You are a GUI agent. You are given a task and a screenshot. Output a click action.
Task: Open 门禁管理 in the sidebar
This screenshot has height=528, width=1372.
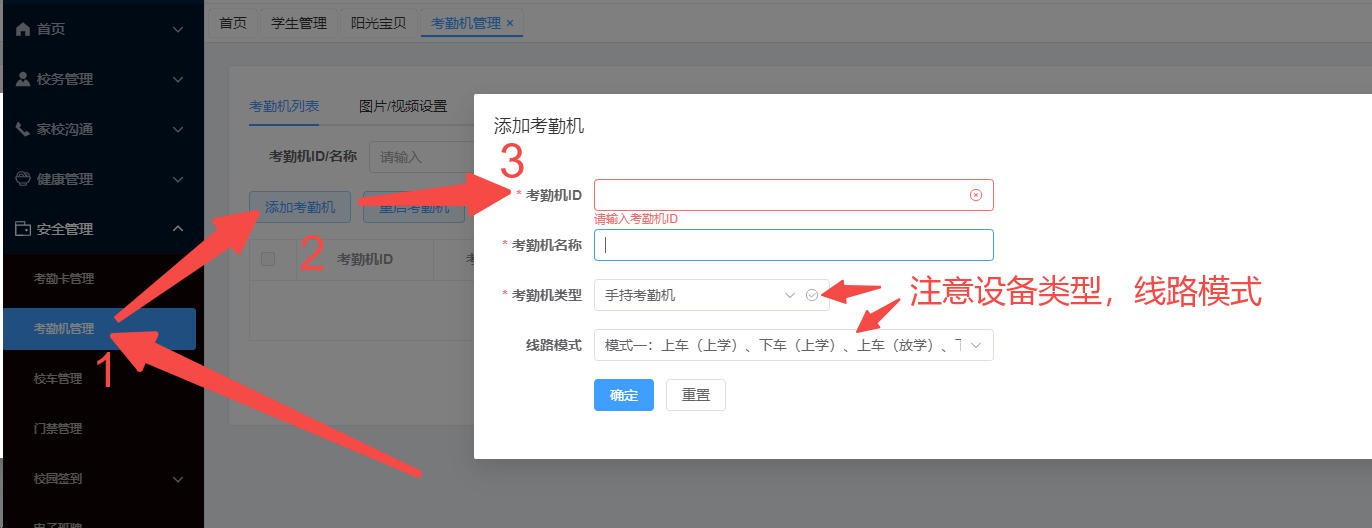coord(58,429)
